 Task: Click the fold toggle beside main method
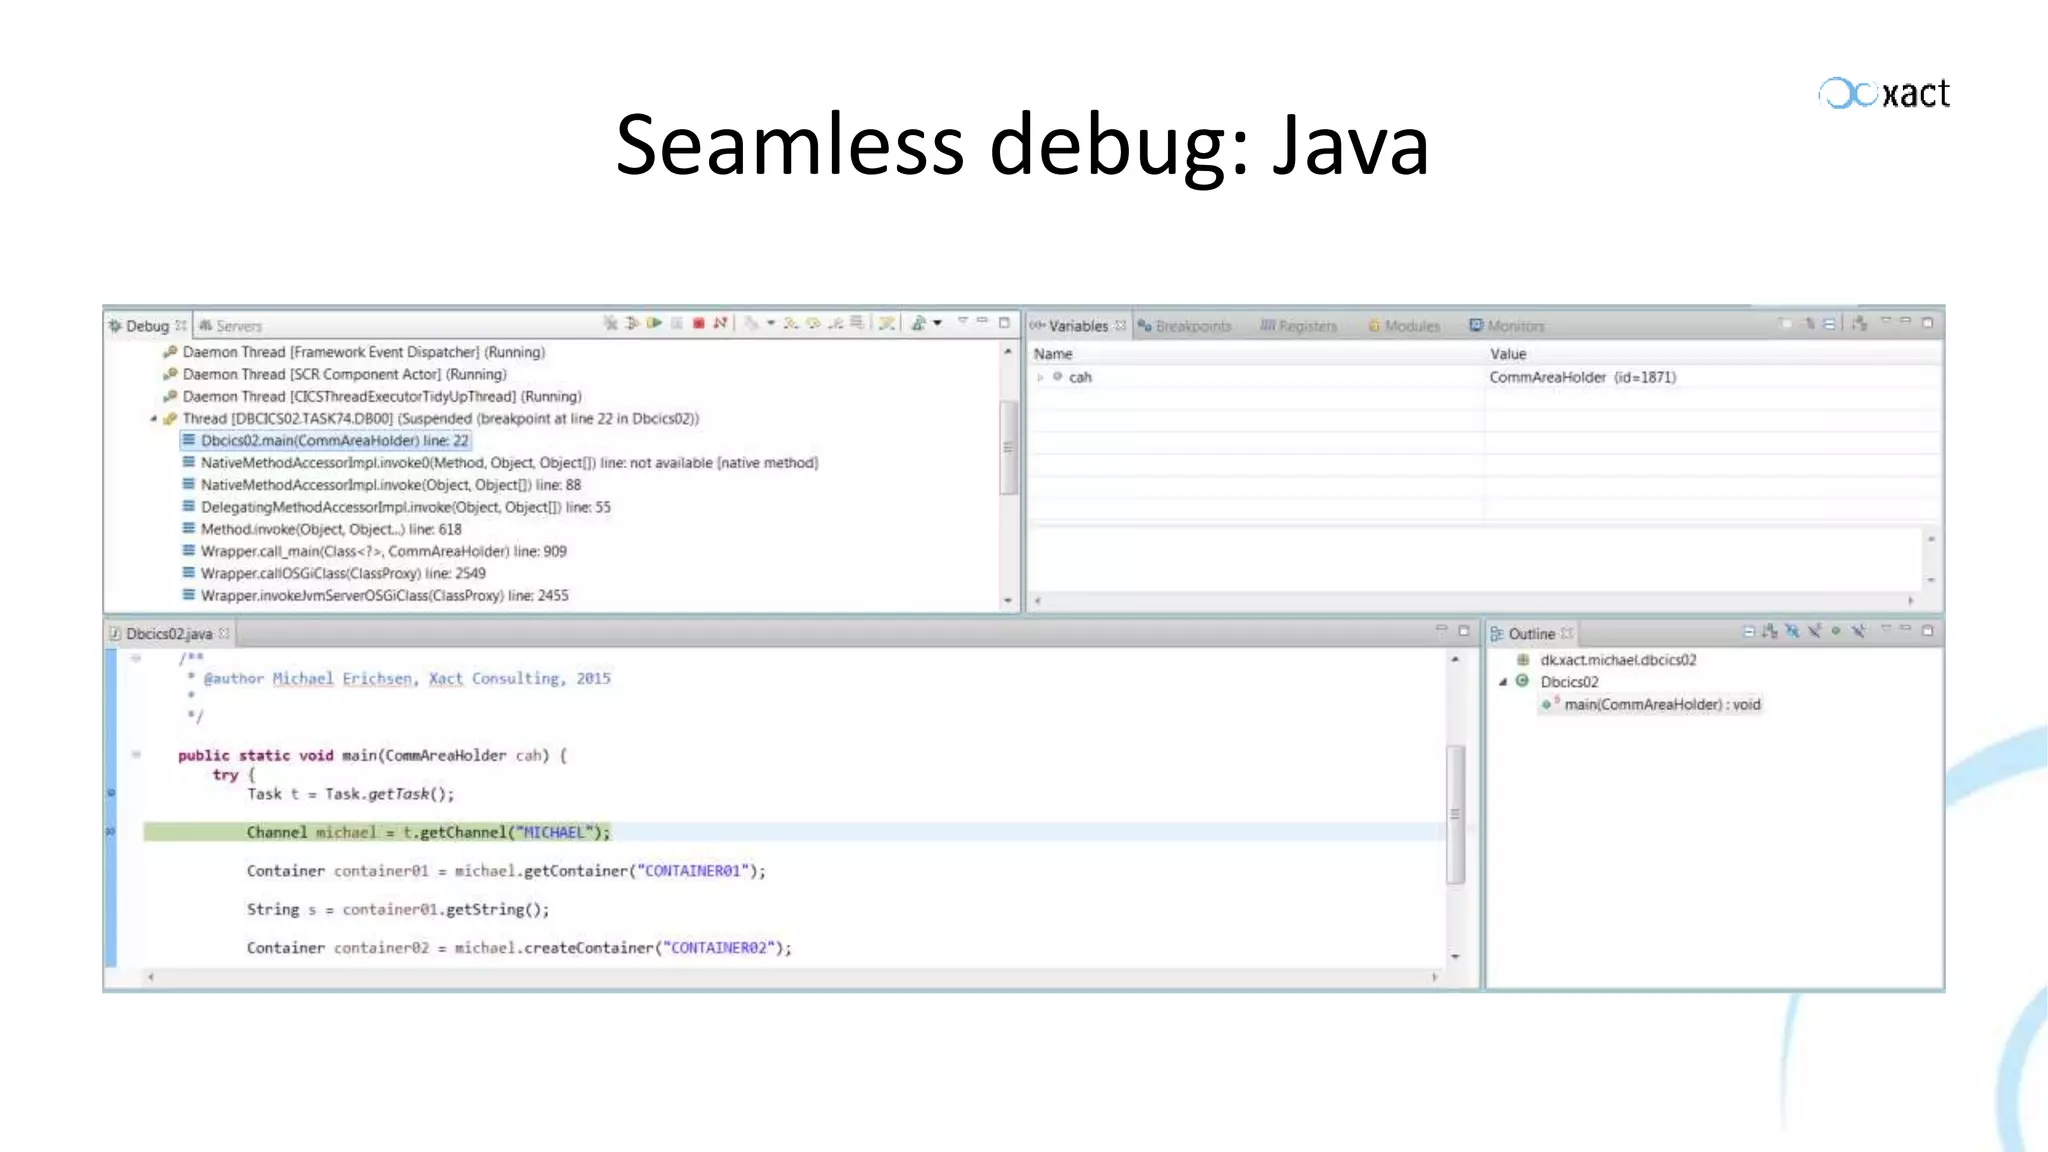pos(136,755)
